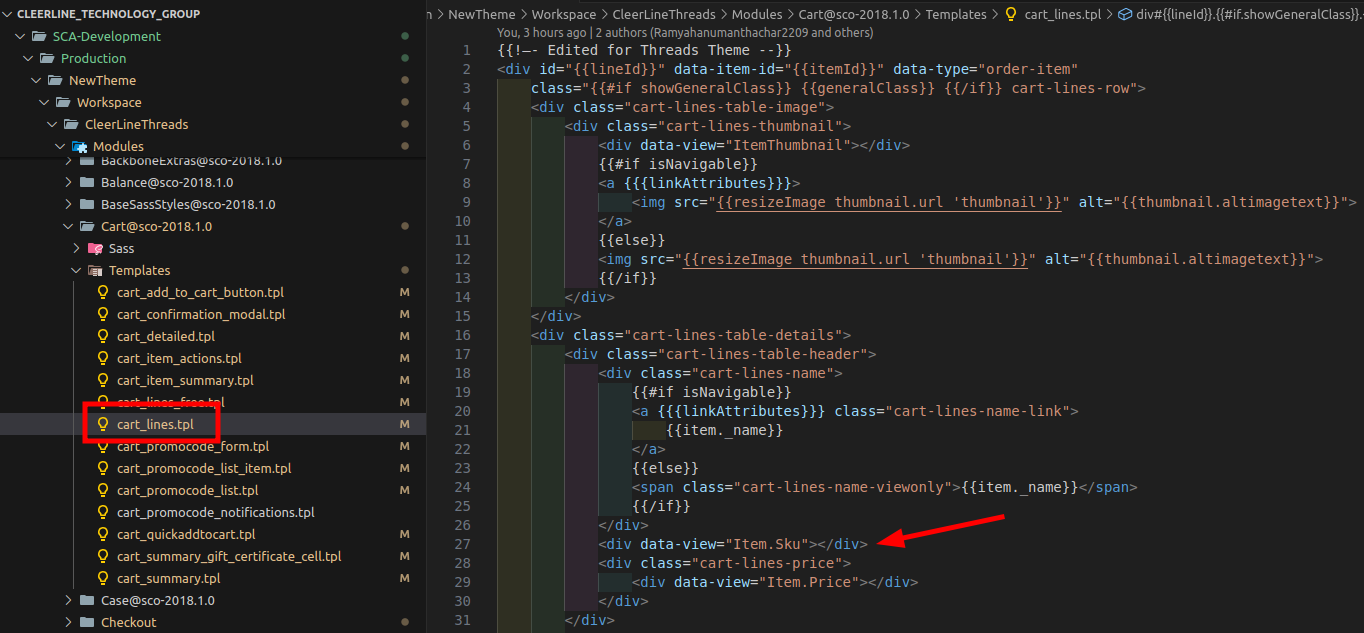Open cart_promocode_form.tpl from the explorer
Viewport: 1364px width, 633px height.
[x=192, y=447]
